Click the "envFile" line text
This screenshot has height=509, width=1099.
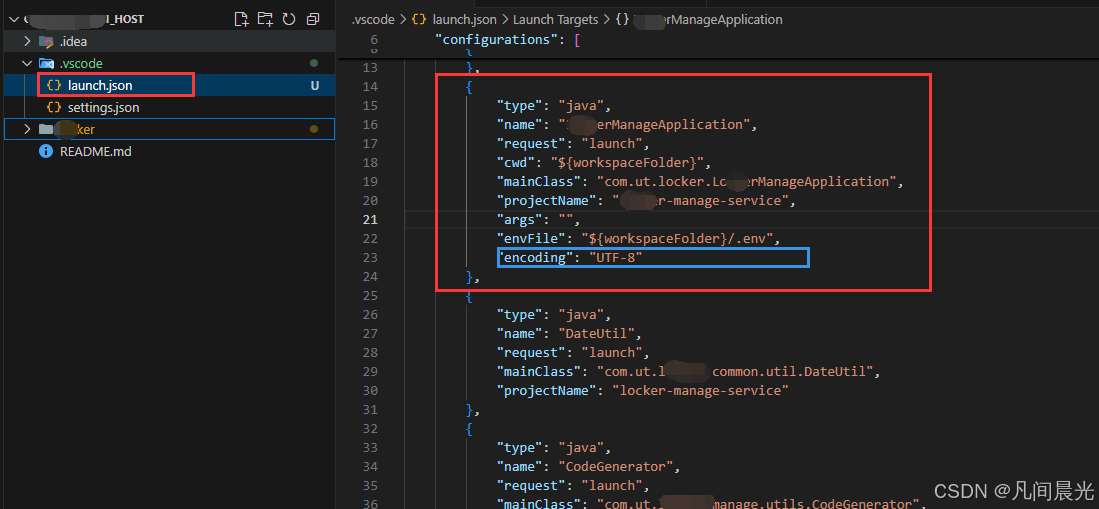(x=639, y=238)
